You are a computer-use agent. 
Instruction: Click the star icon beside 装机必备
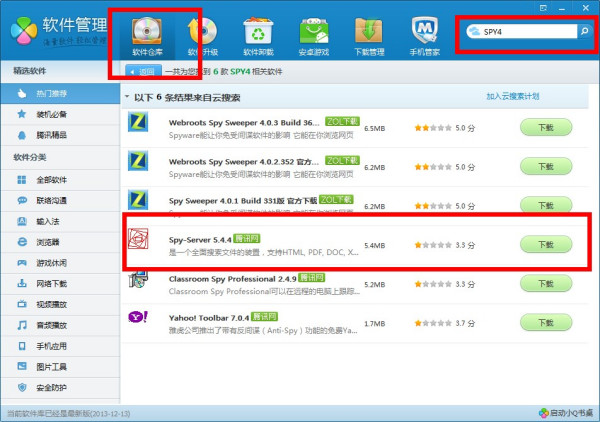pyautogui.click(x=22, y=114)
